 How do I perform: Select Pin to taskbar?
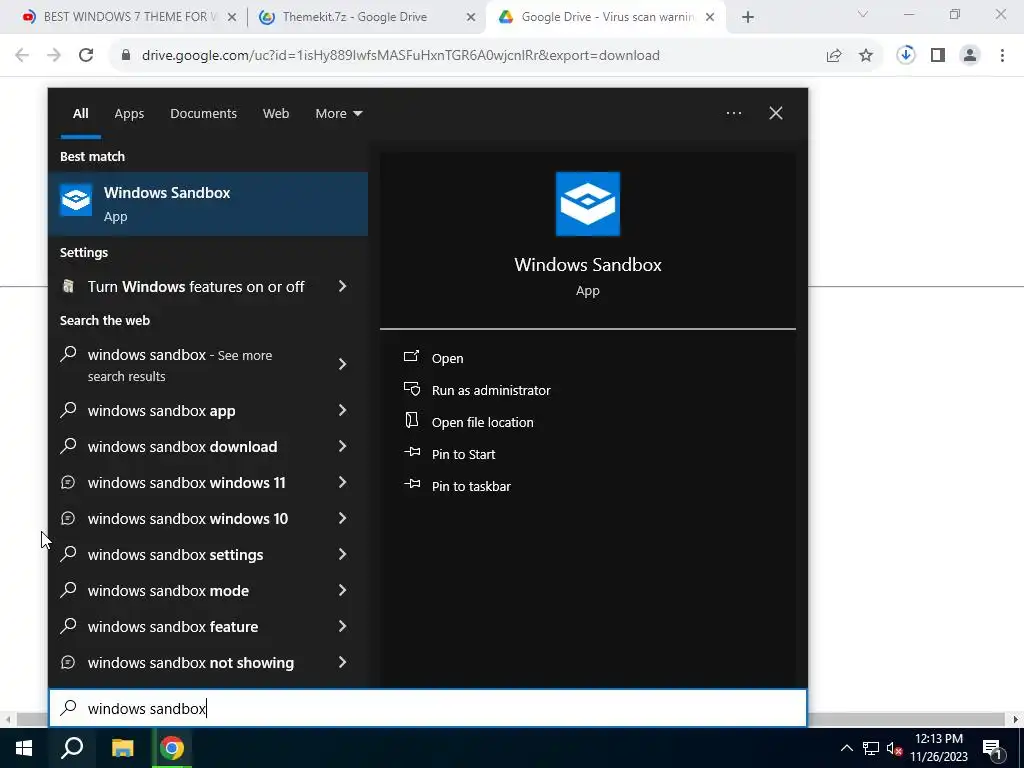[471, 486]
